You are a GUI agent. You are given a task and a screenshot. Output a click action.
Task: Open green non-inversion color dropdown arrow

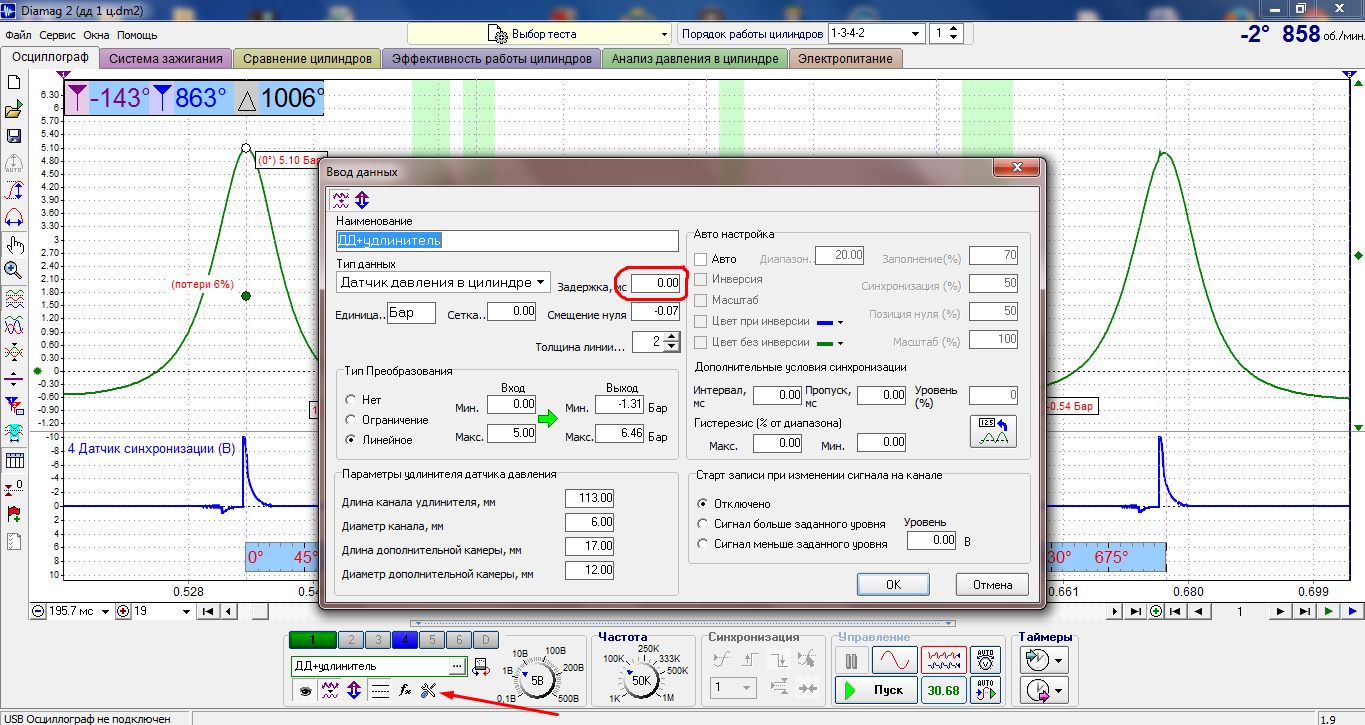840,342
